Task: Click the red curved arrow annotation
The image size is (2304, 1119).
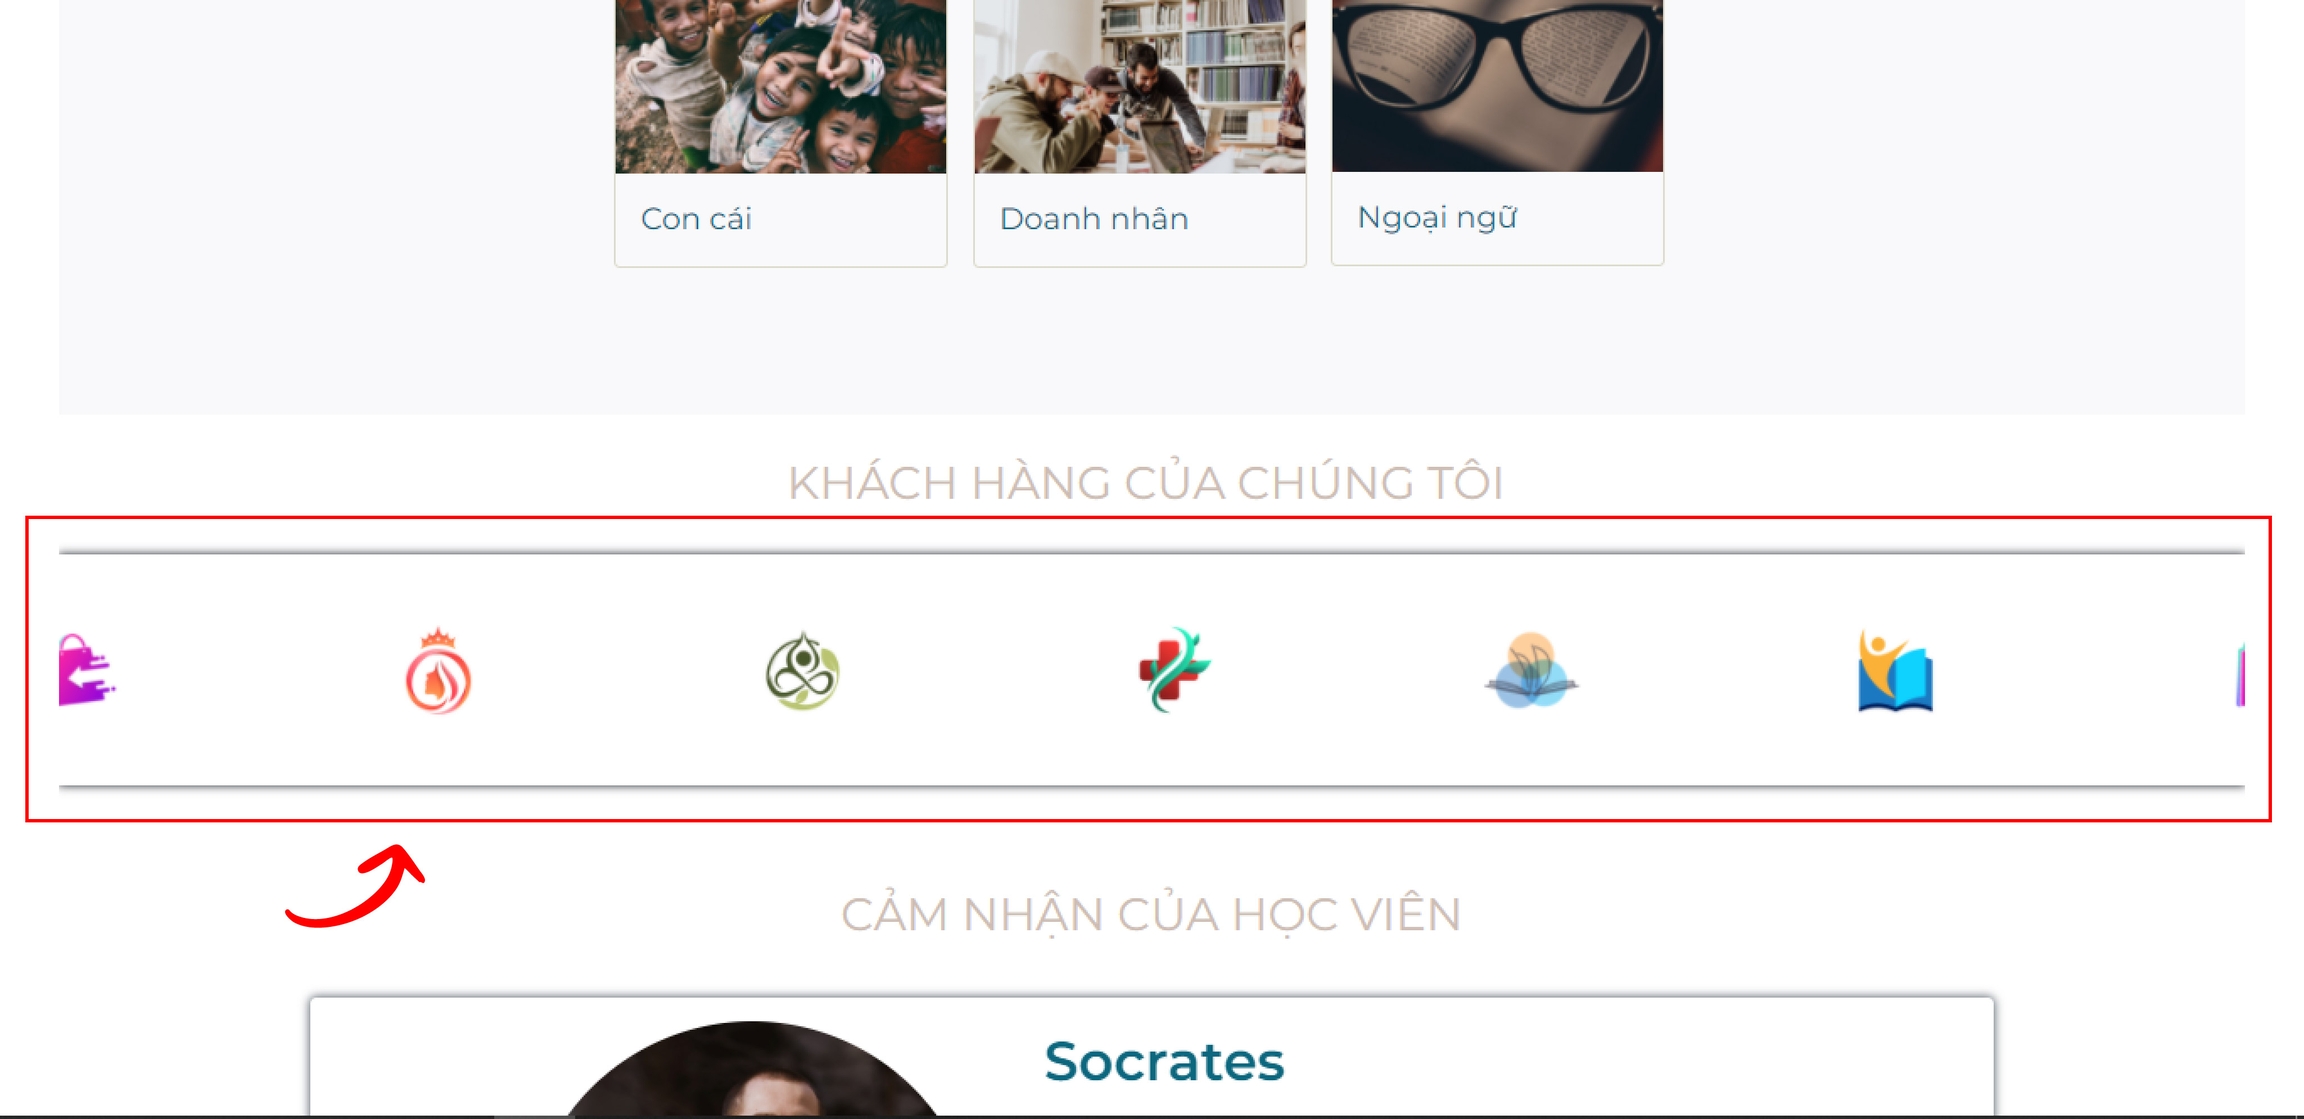Action: (356, 886)
